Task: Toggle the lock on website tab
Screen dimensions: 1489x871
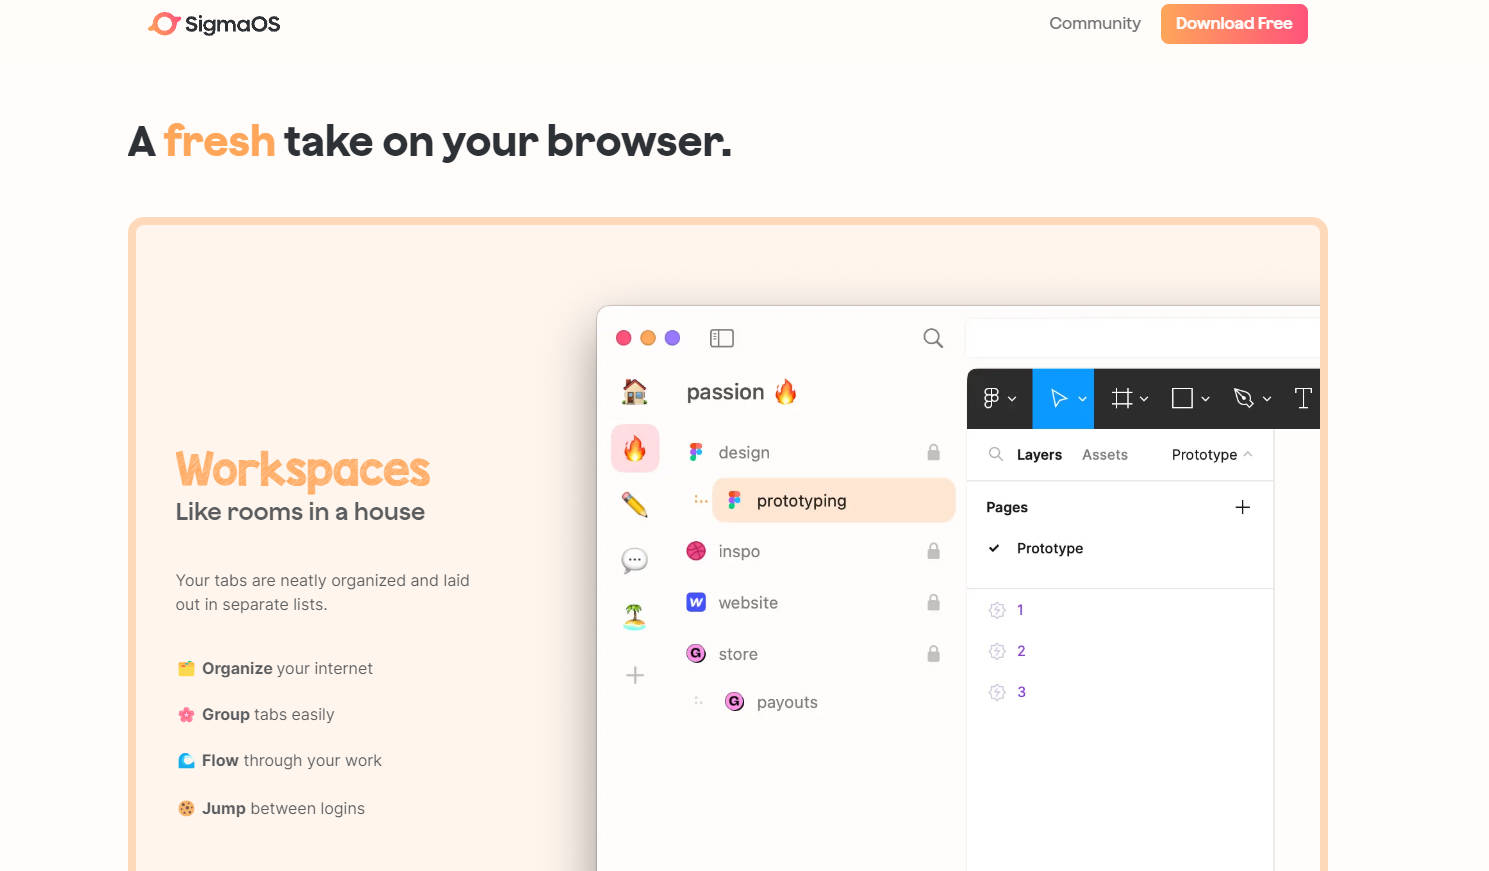Action: coord(933,602)
